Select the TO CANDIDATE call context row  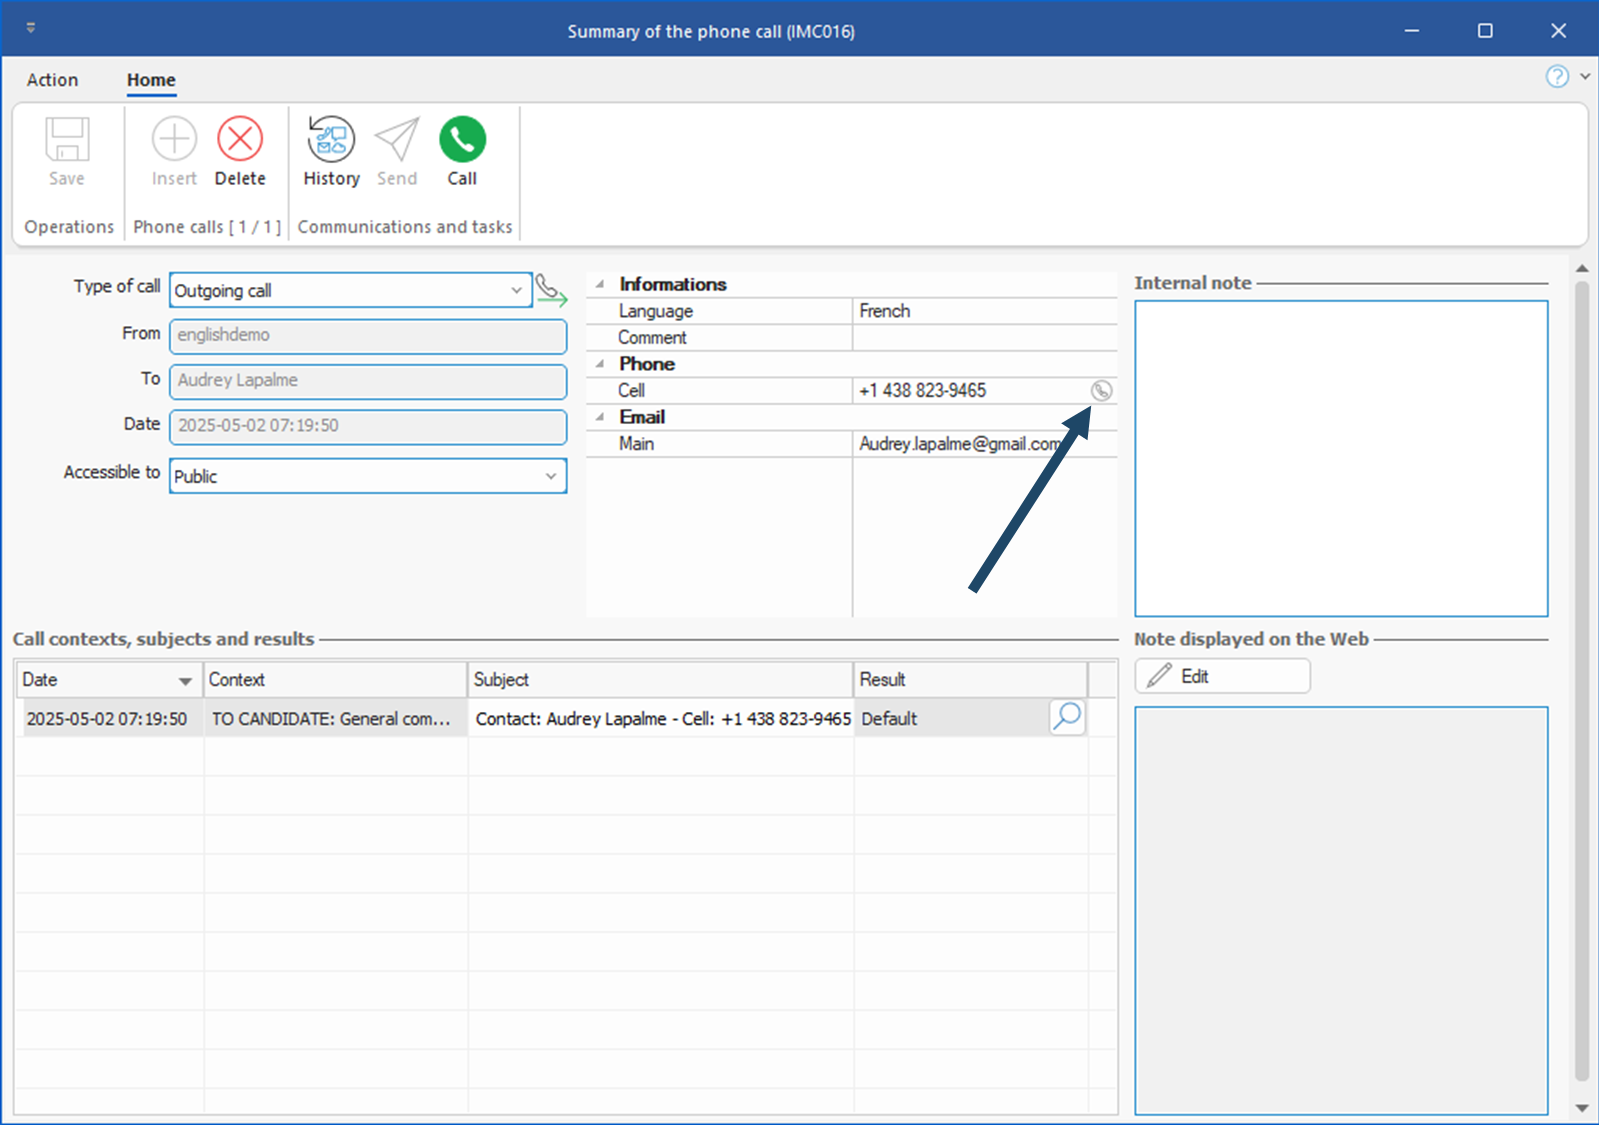(x=331, y=719)
